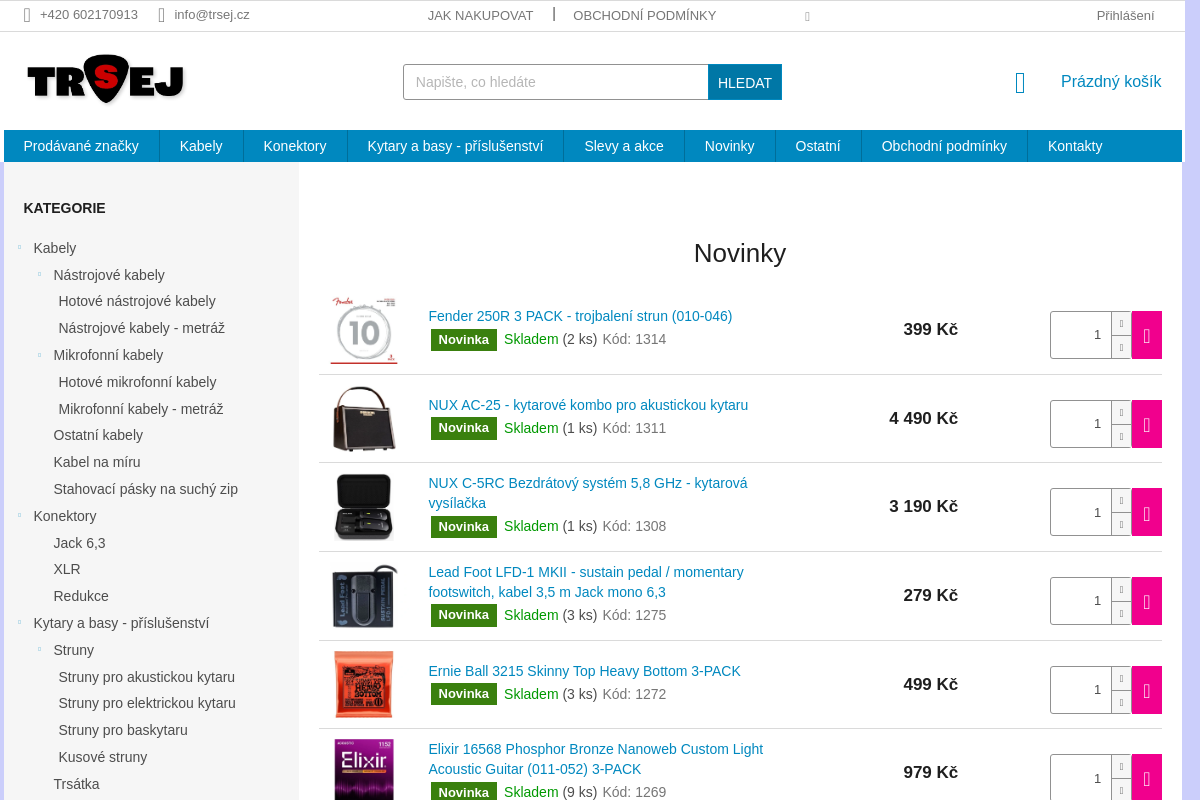Open NUX C-5RC case thumbnail
Screen dimensions: 1200x800
point(364,507)
